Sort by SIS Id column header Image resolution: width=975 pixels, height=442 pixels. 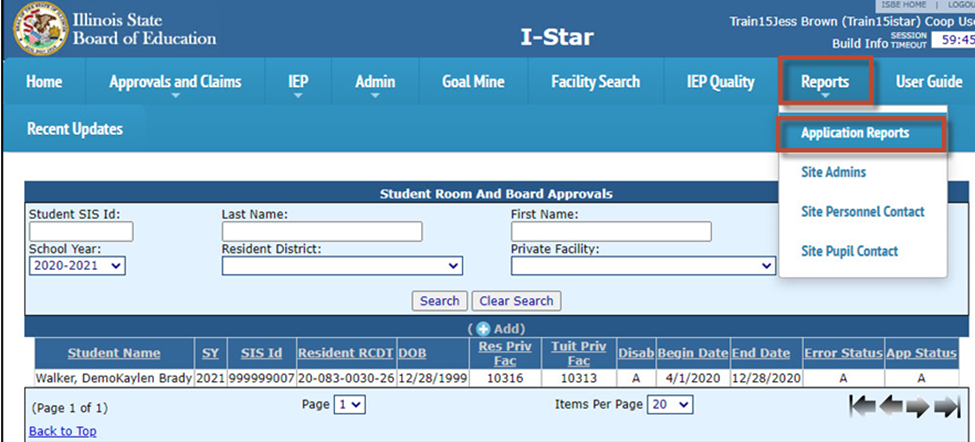click(x=261, y=354)
